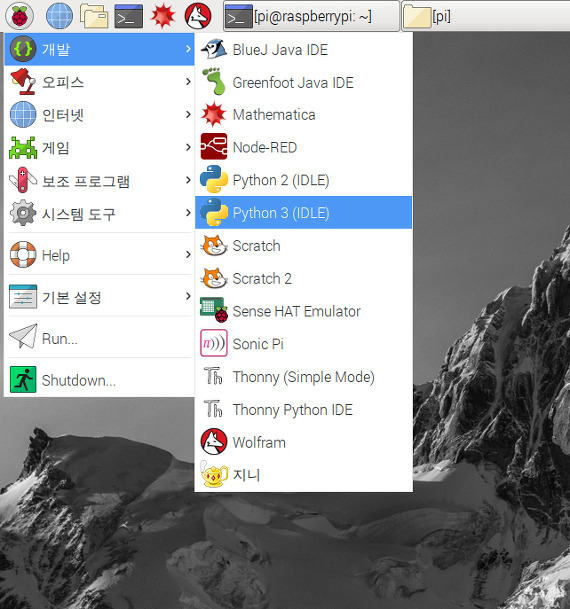
Task: Choose Shutdown... from the main menu
Action: 99,380
